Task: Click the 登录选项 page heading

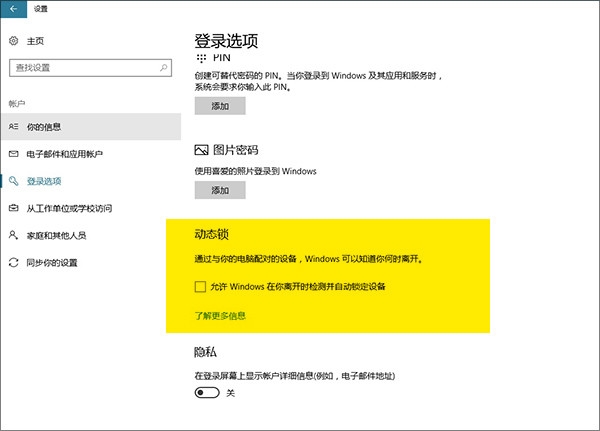Action: coord(225,41)
